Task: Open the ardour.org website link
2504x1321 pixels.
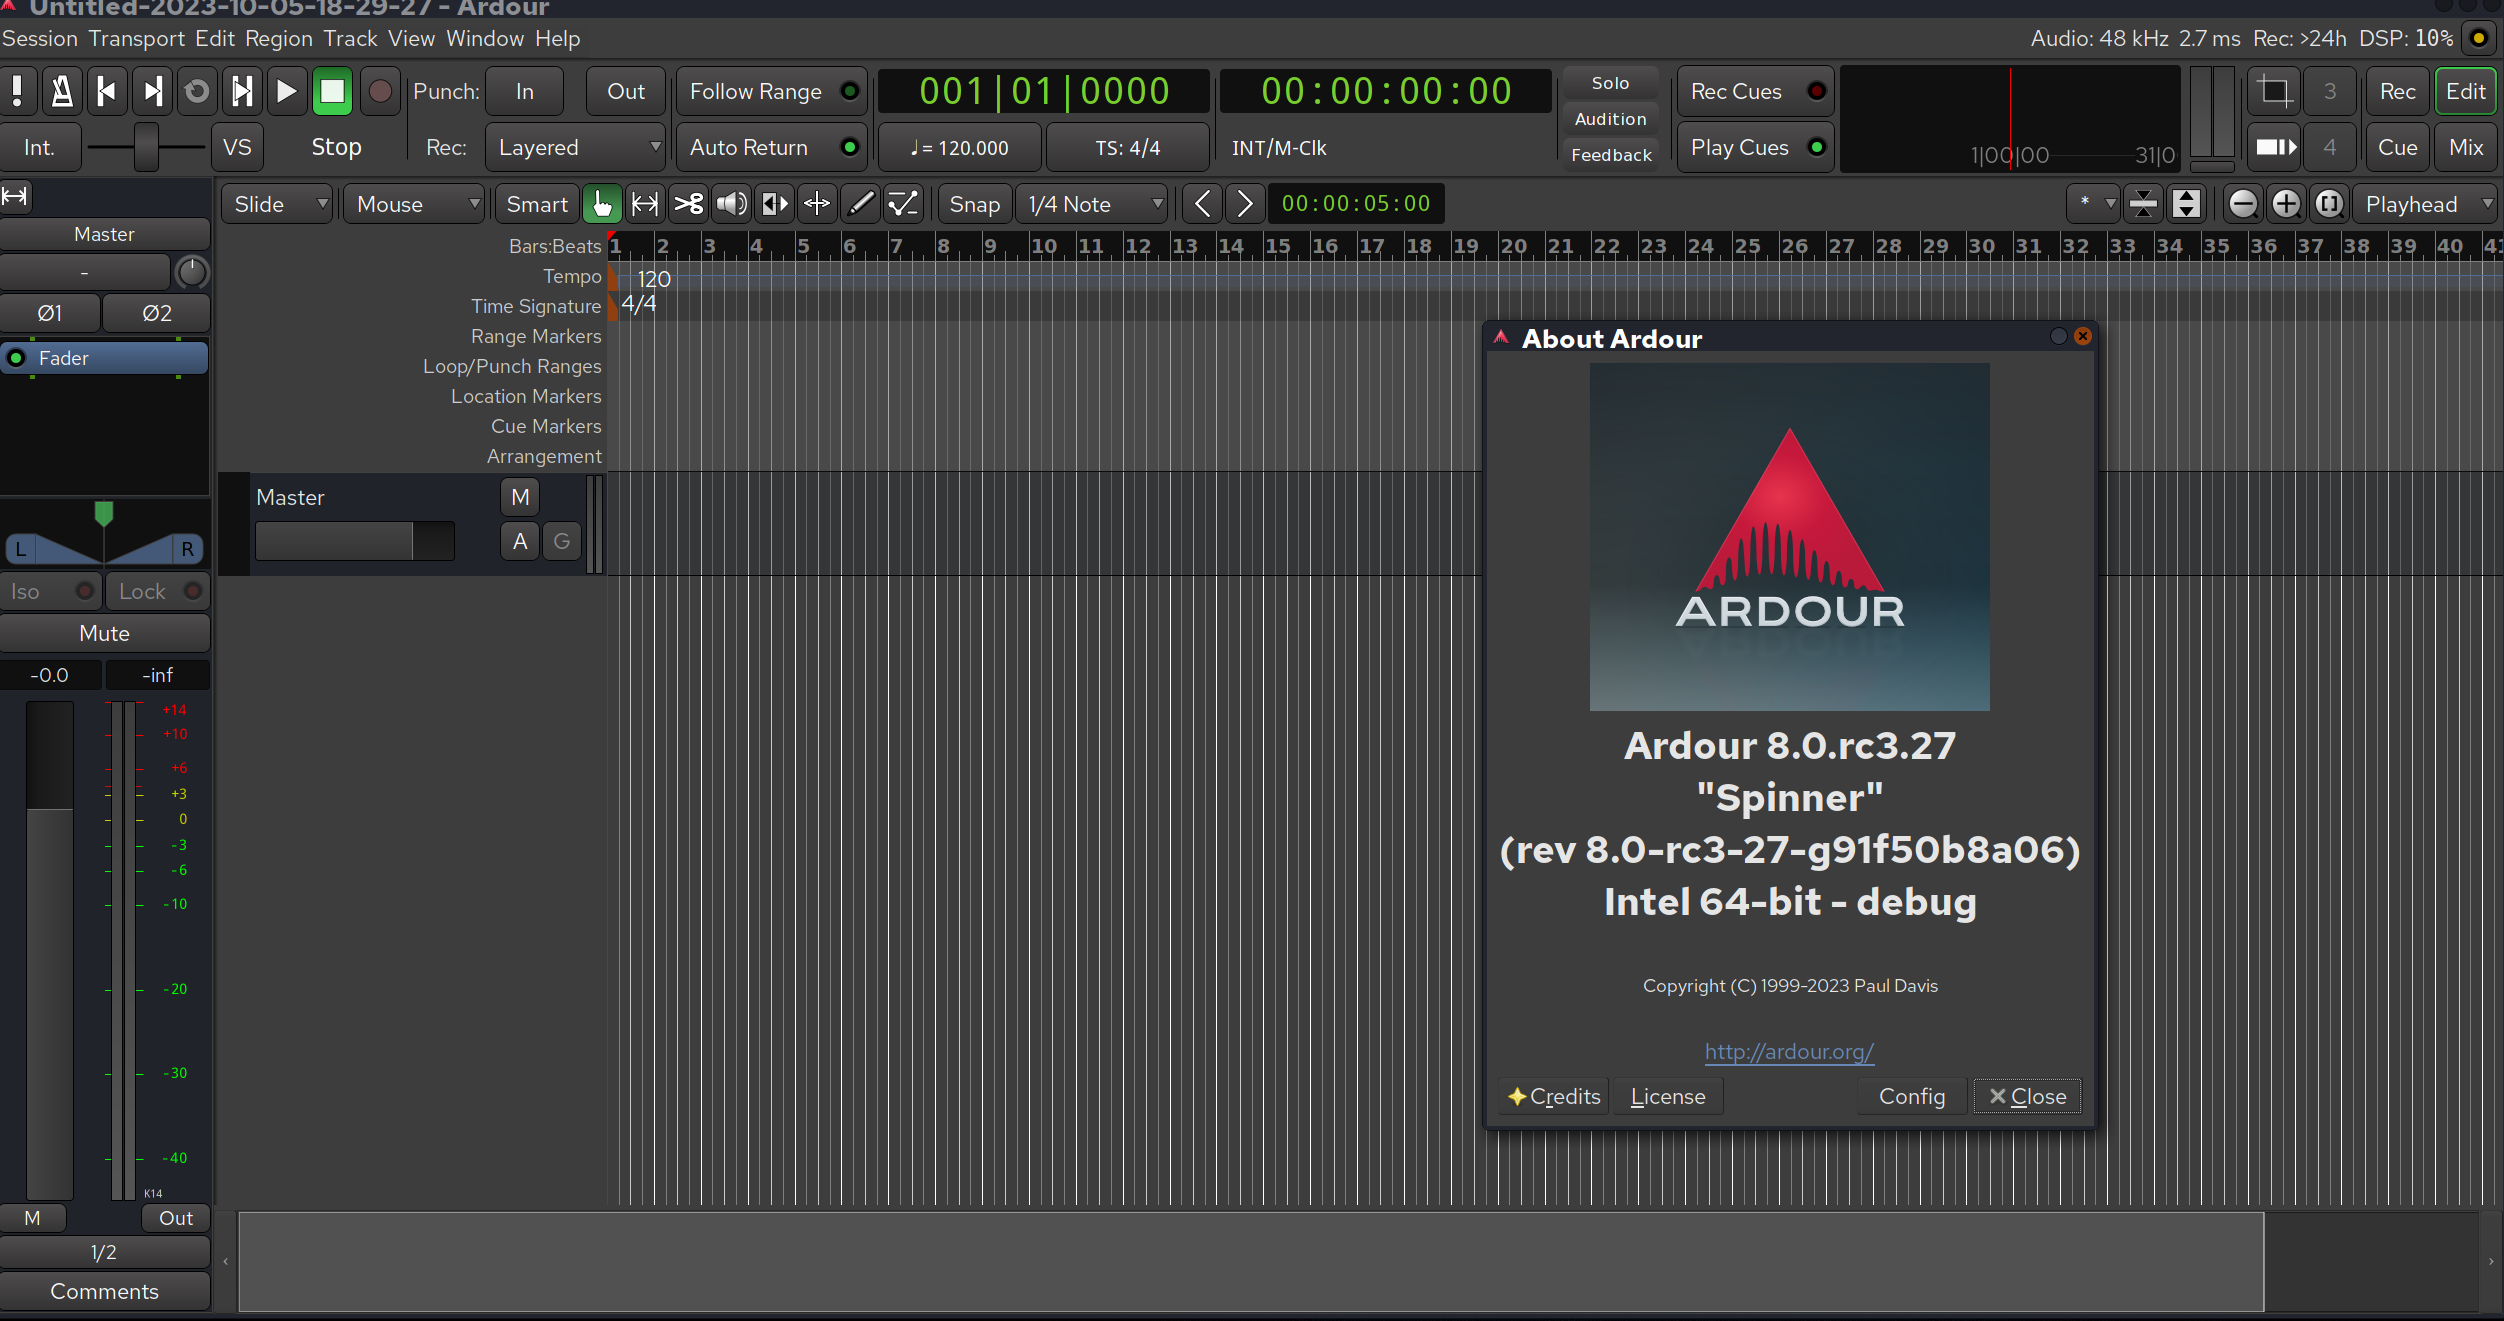Action: pyautogui.click(x=1789, y=1052)
